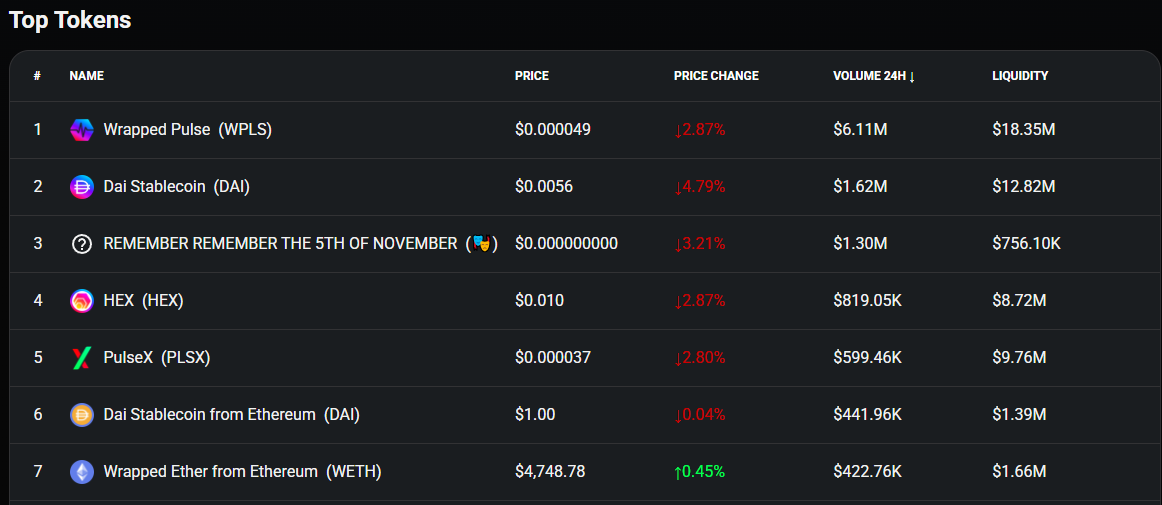Click the 0.04% price change value
This screenshot has height=505, width=1162.
[700, 415]
